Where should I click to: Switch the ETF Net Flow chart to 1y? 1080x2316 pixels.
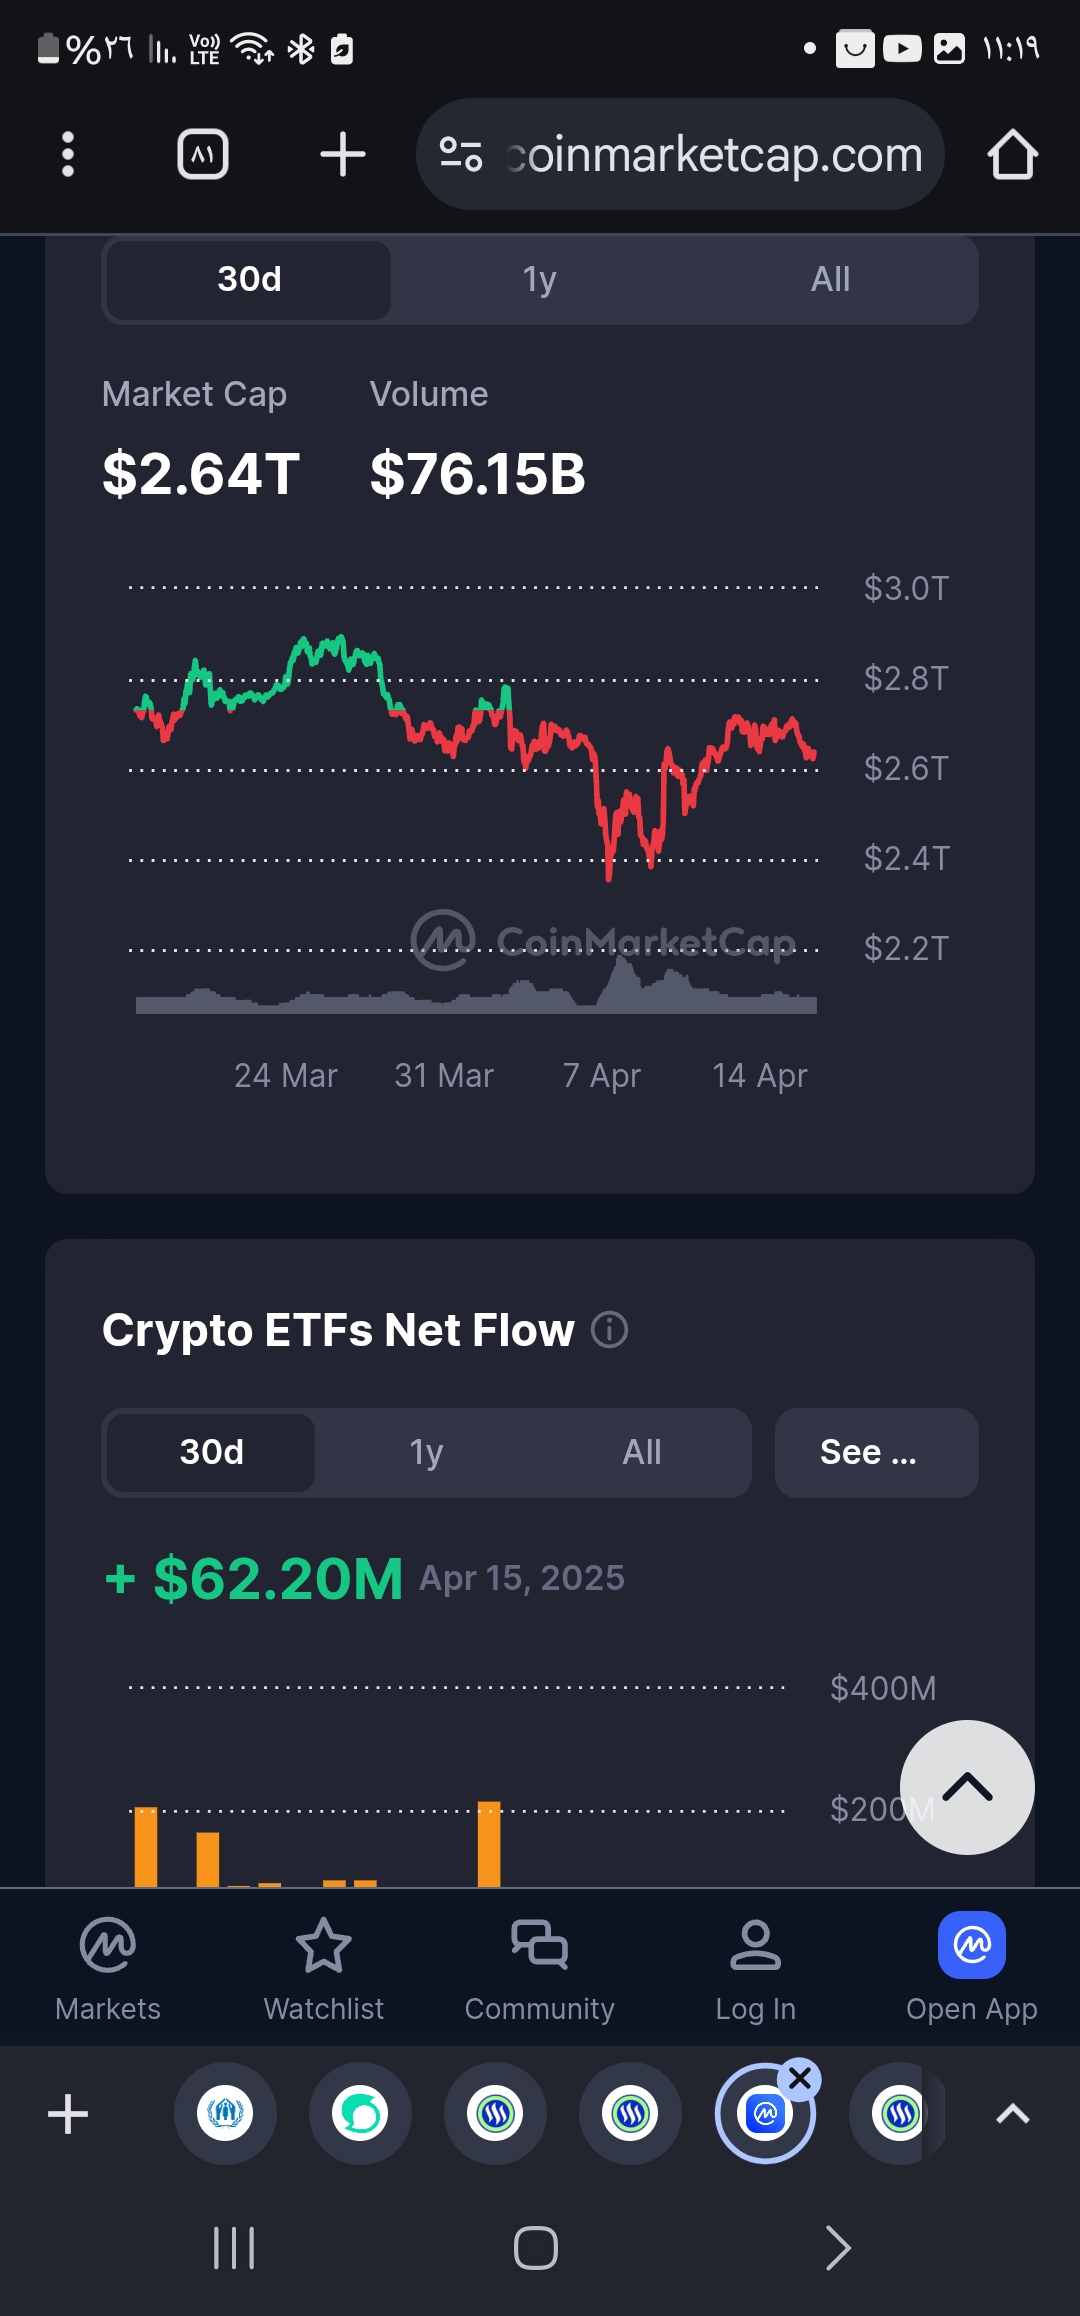click(426, 1452)
